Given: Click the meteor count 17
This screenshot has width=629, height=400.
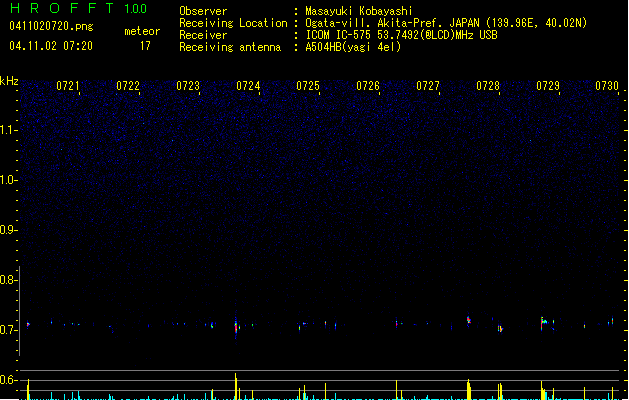Looking at the screenshot, I should [x=145, y=46].
